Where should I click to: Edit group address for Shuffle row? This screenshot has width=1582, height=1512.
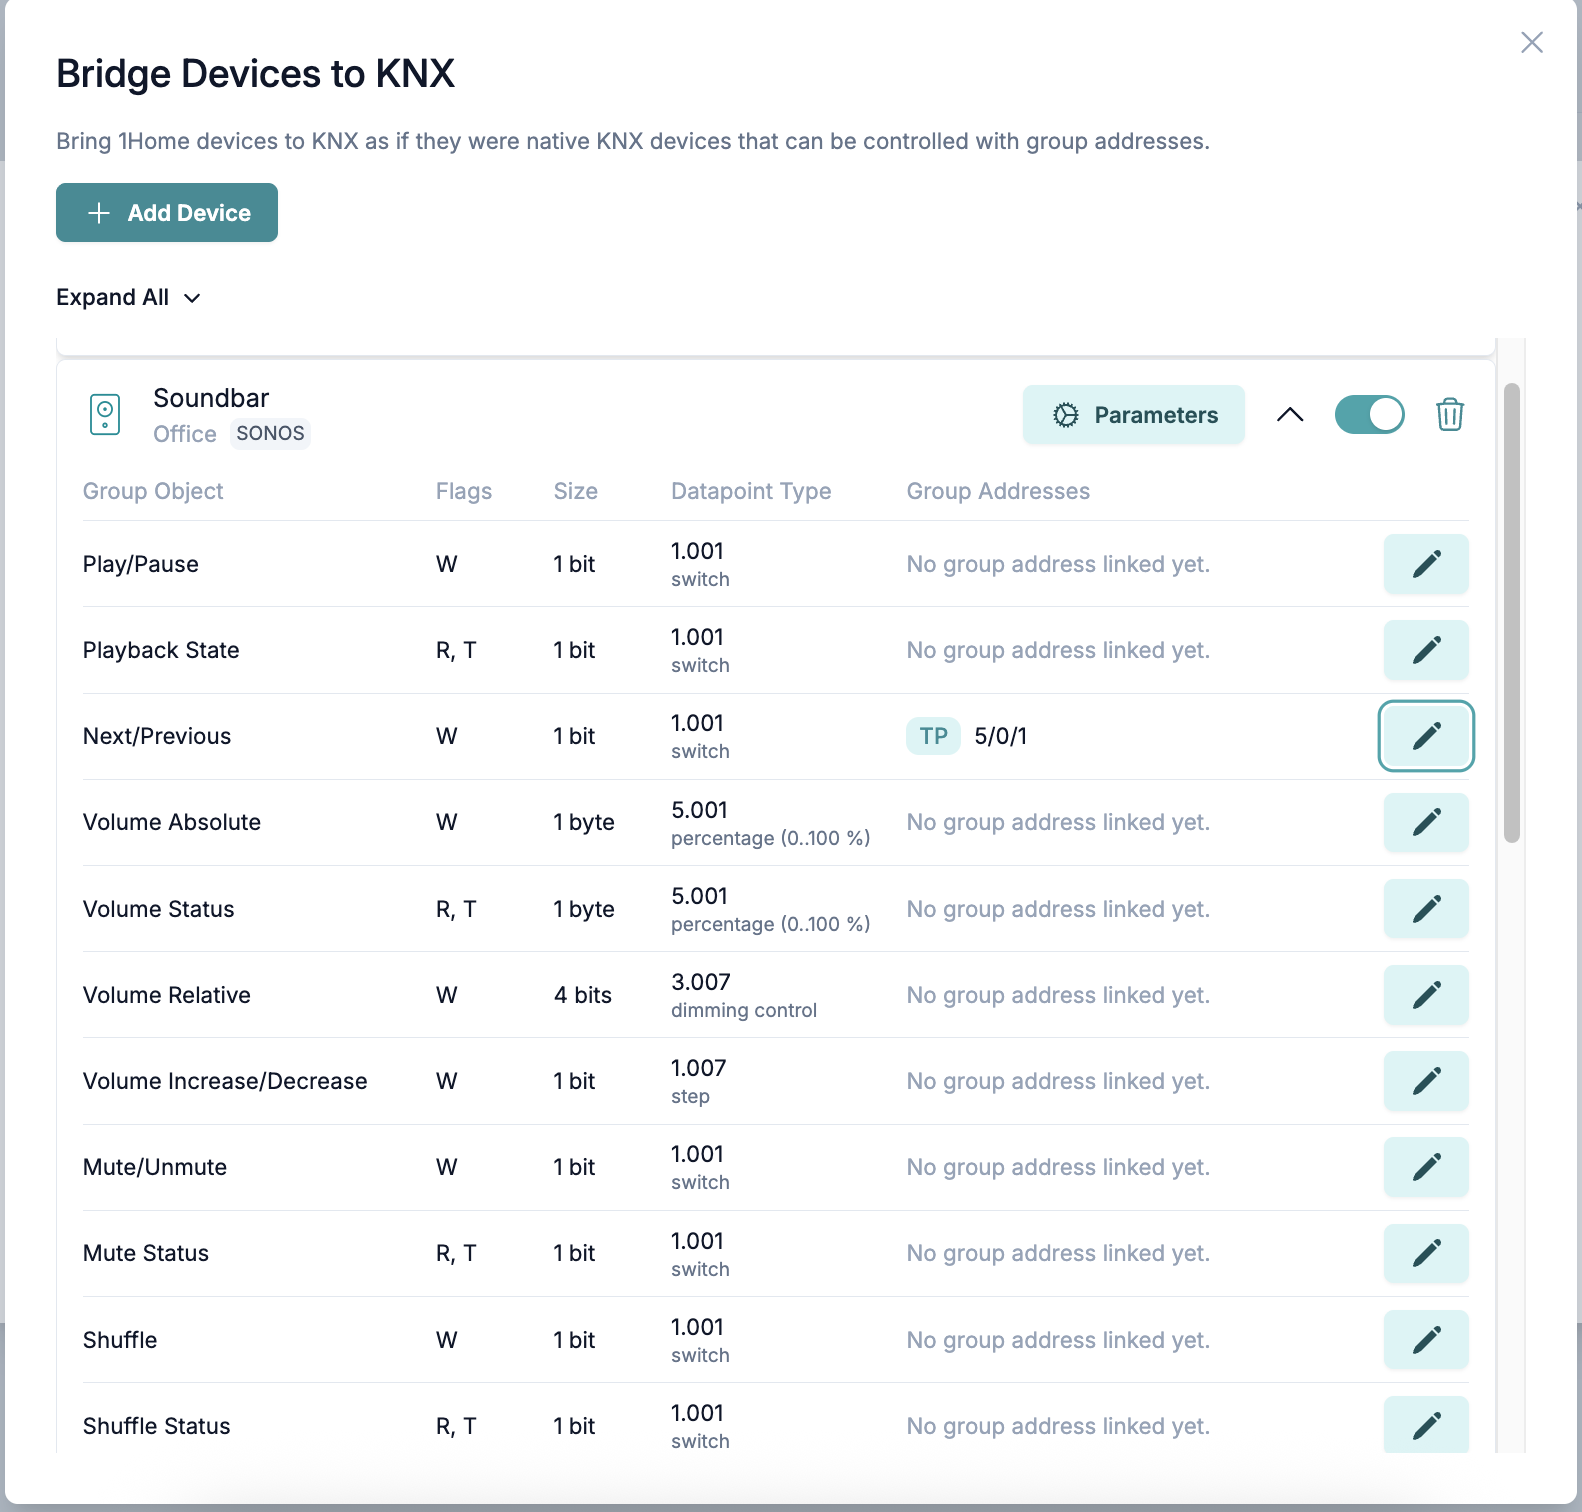pyautogui.click(x=1426, y=1340)
